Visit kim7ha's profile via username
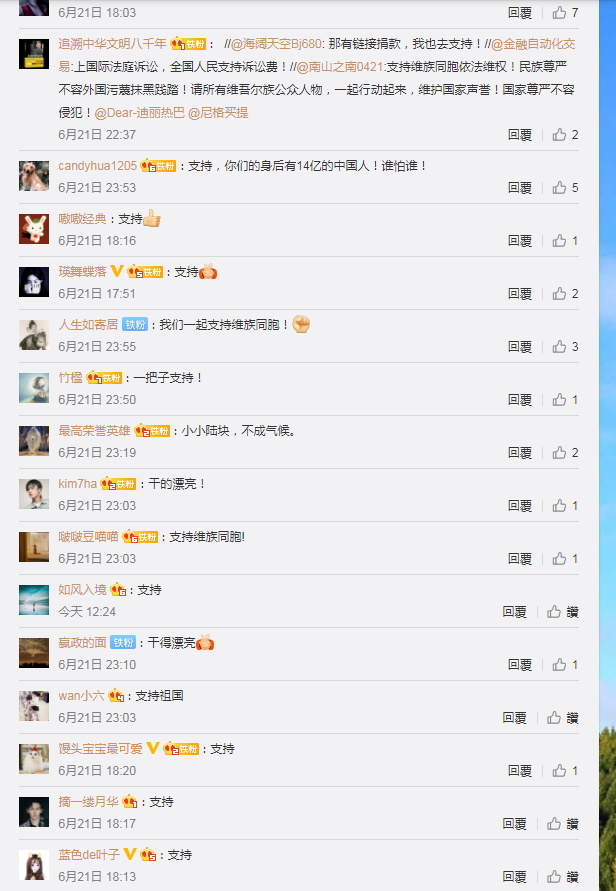 coord(77,484)
